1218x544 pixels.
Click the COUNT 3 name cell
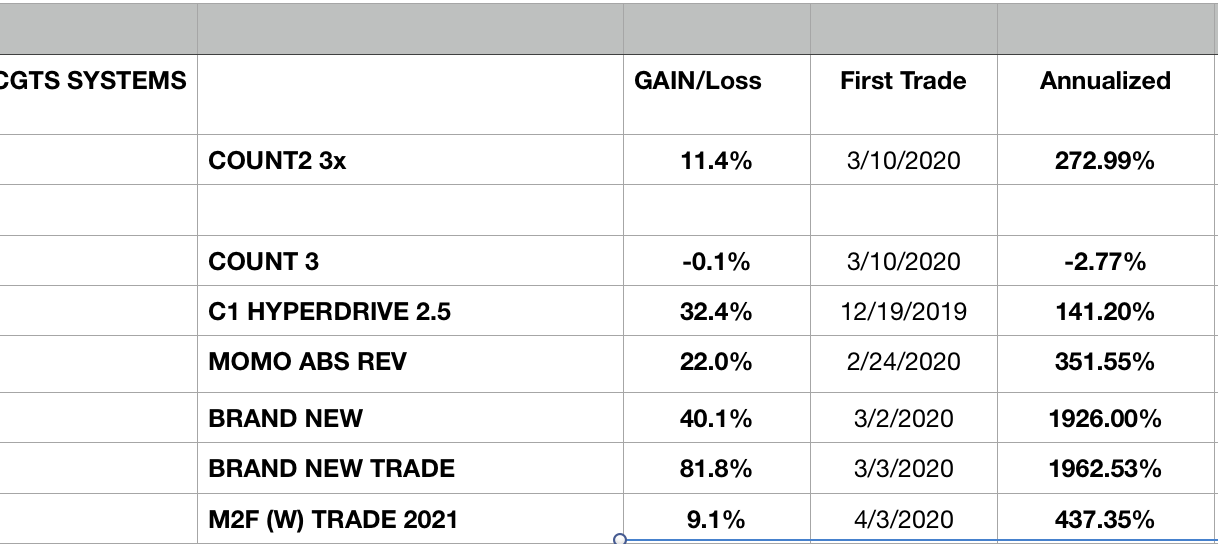(x=263, y=262)
